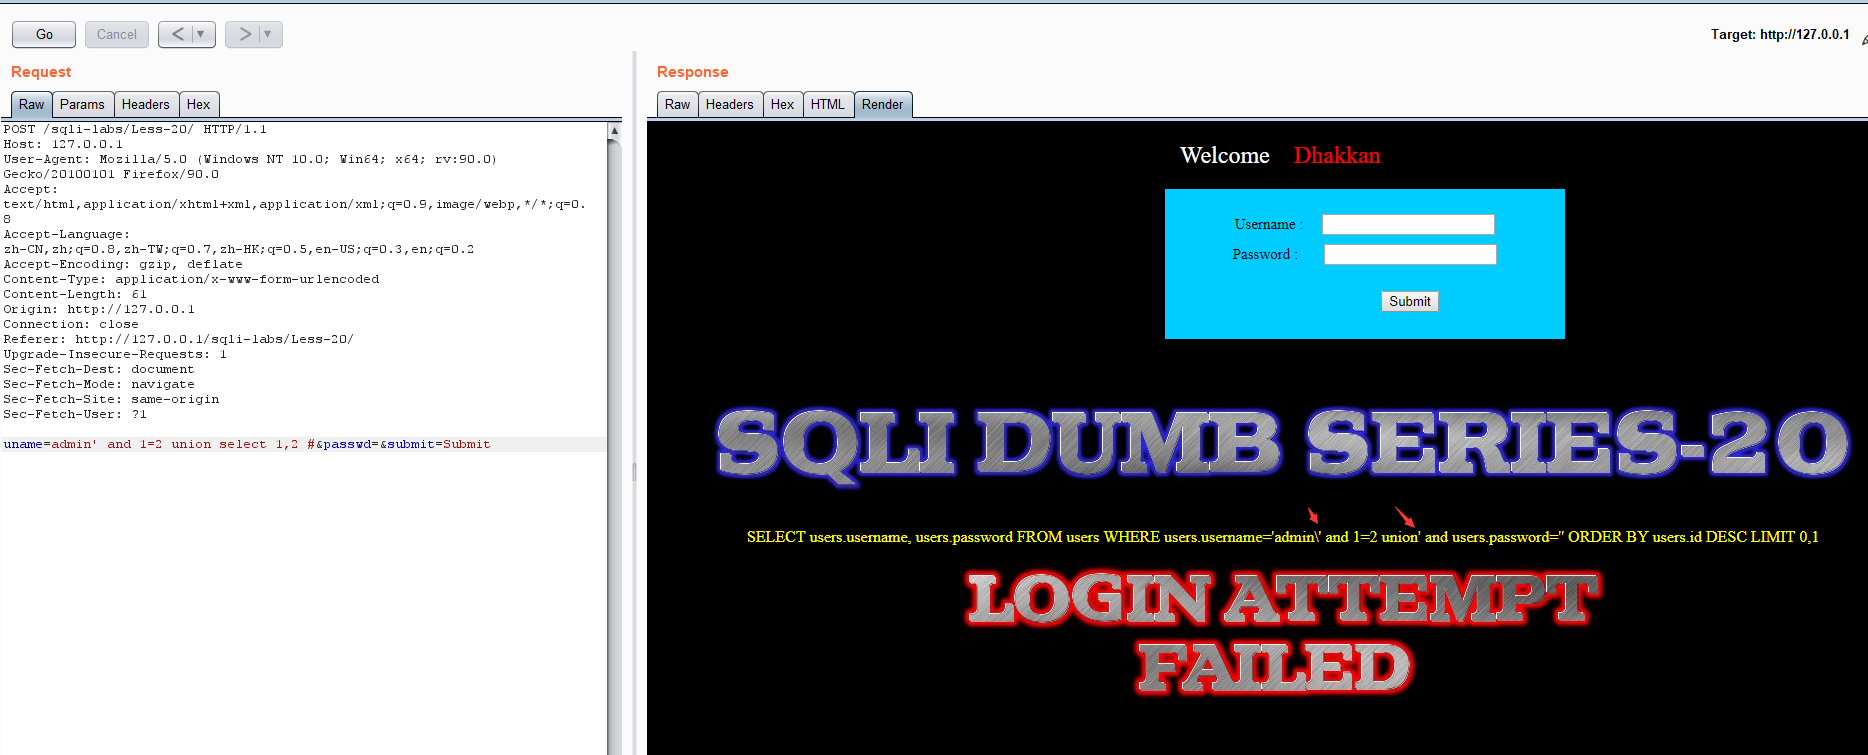This screenshot has width=1868, height=755.
Task: Open the Request Headers tab
Action: pos(146,104)
